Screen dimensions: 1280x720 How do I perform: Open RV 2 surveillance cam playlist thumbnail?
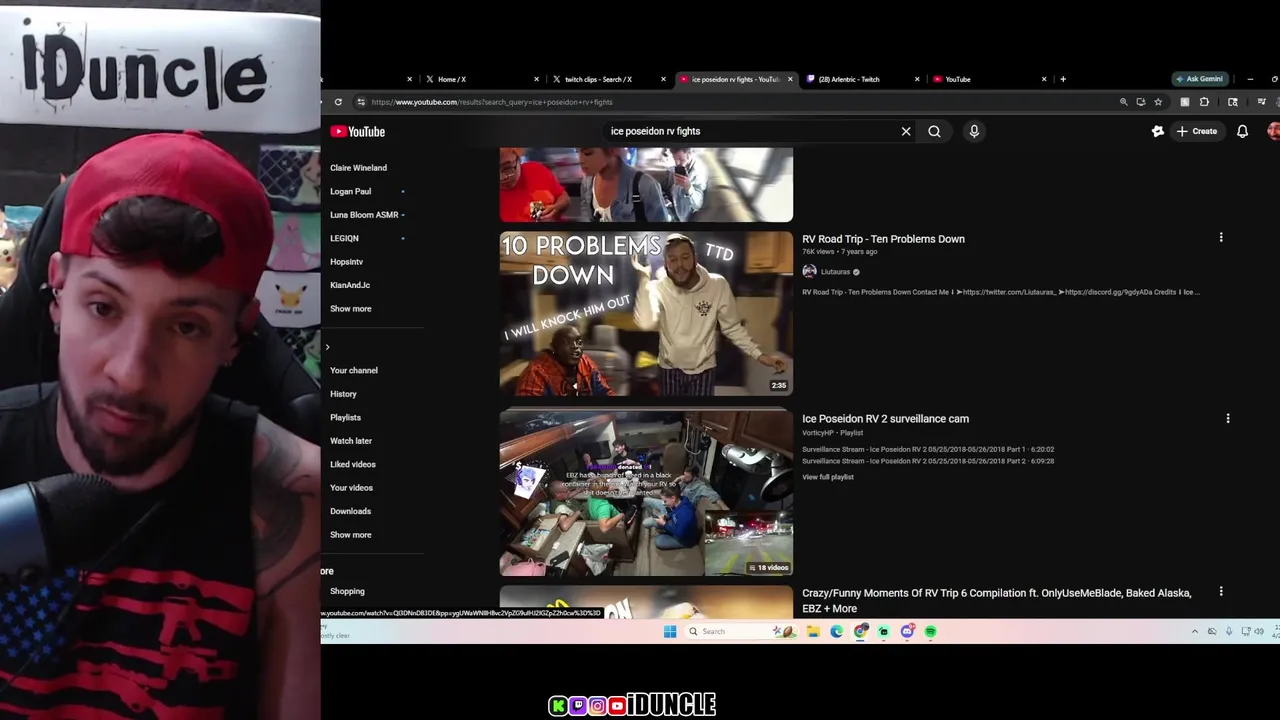coord(646,493)
